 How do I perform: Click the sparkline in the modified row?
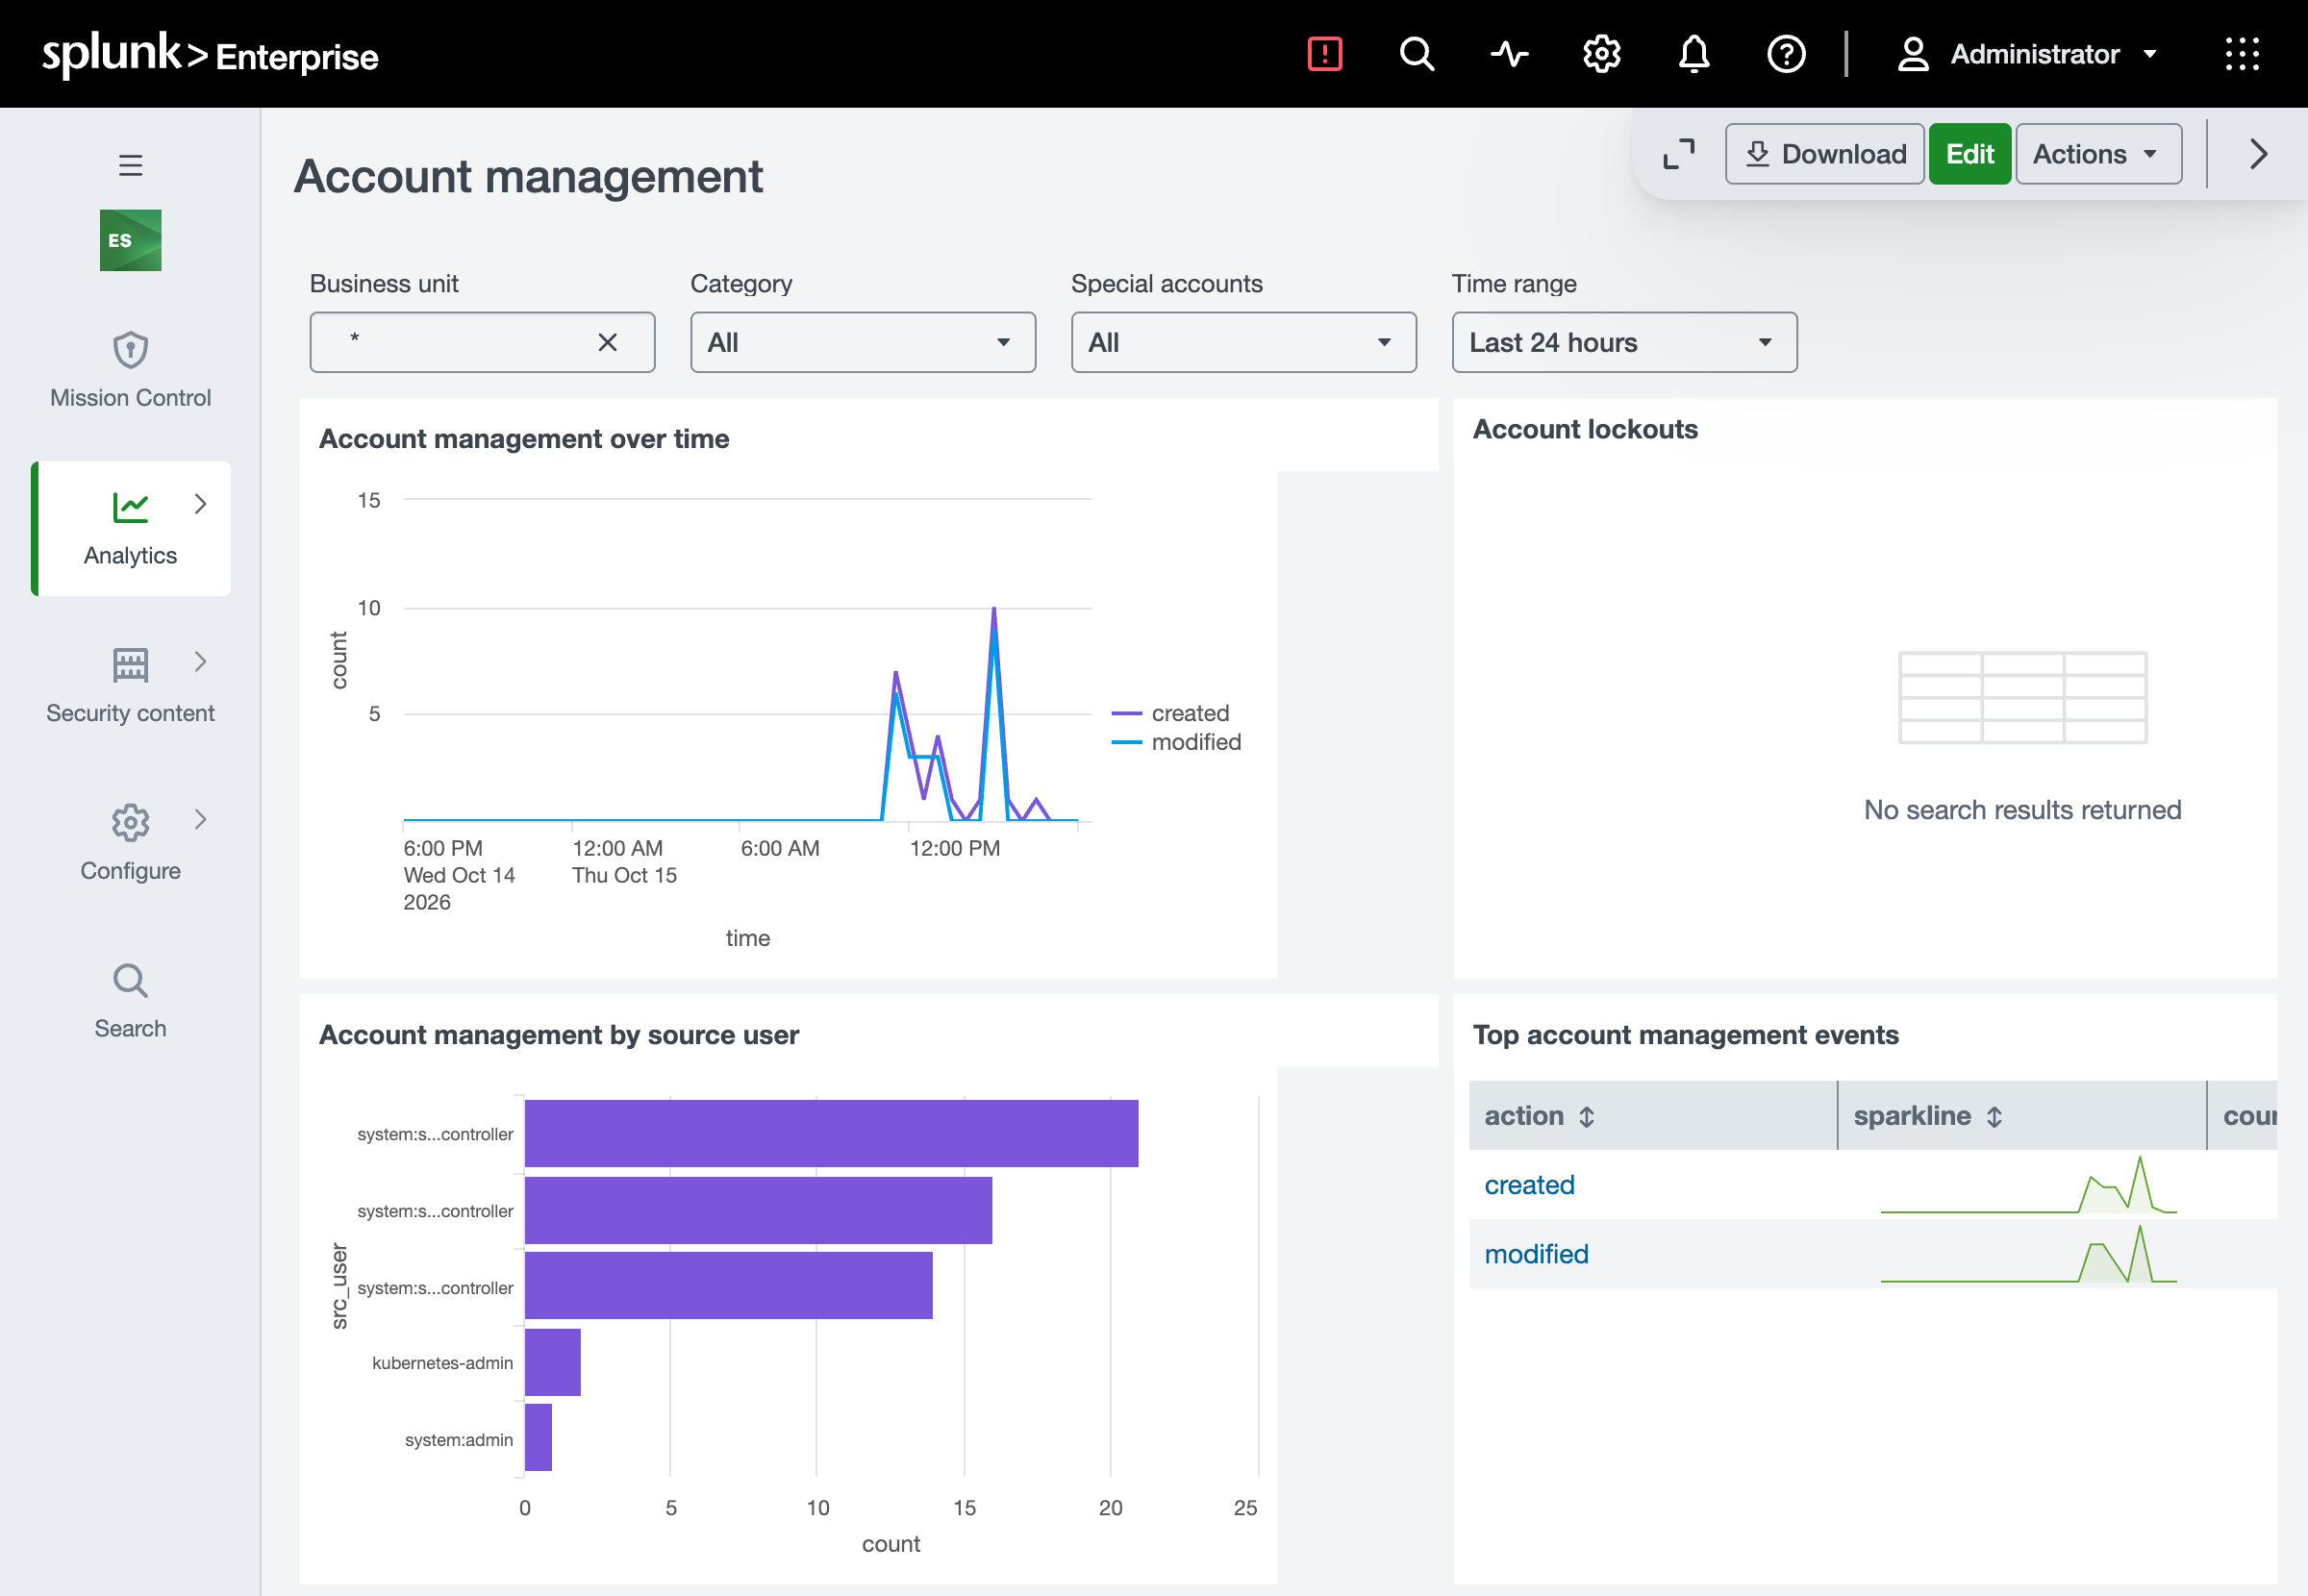[2028, 1254]
